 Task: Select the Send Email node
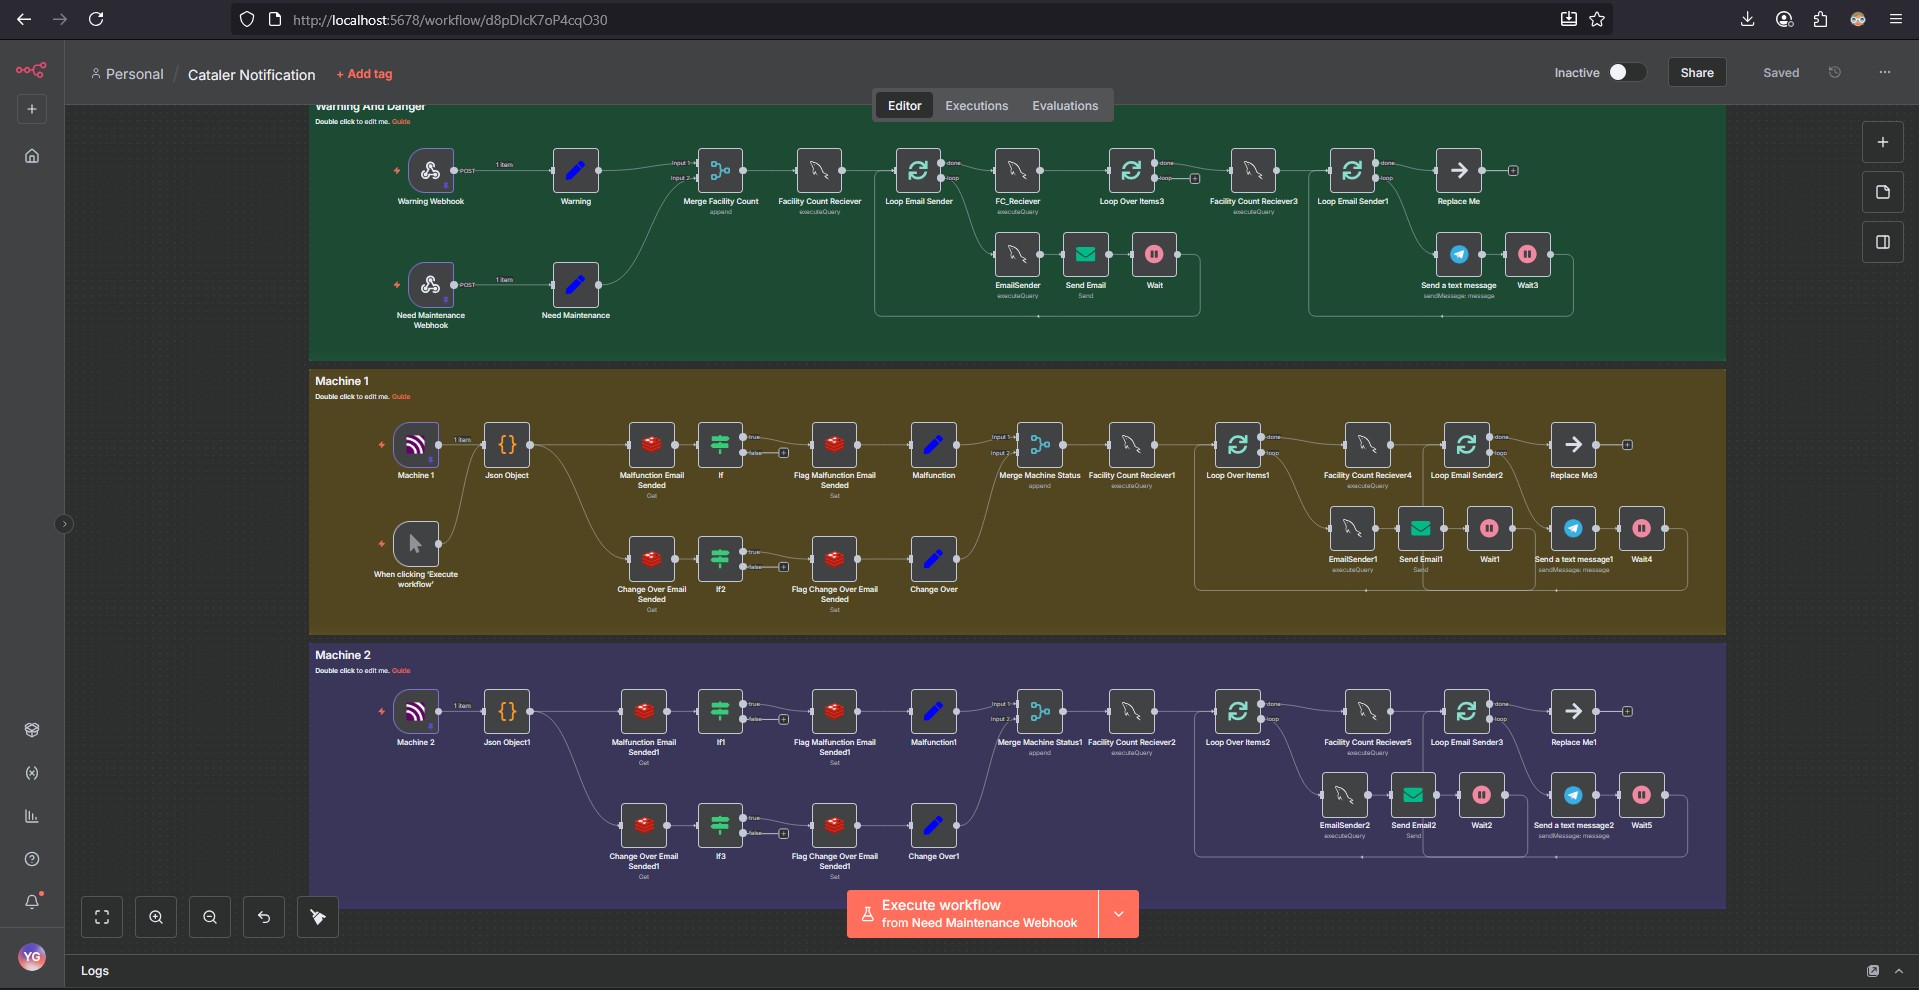click(x=1085, y=255)
